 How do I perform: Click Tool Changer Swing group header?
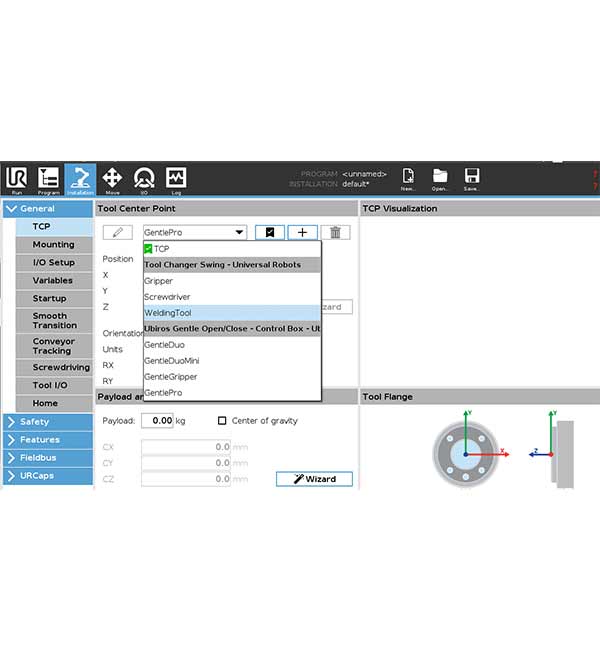click(x=232, y=265)
